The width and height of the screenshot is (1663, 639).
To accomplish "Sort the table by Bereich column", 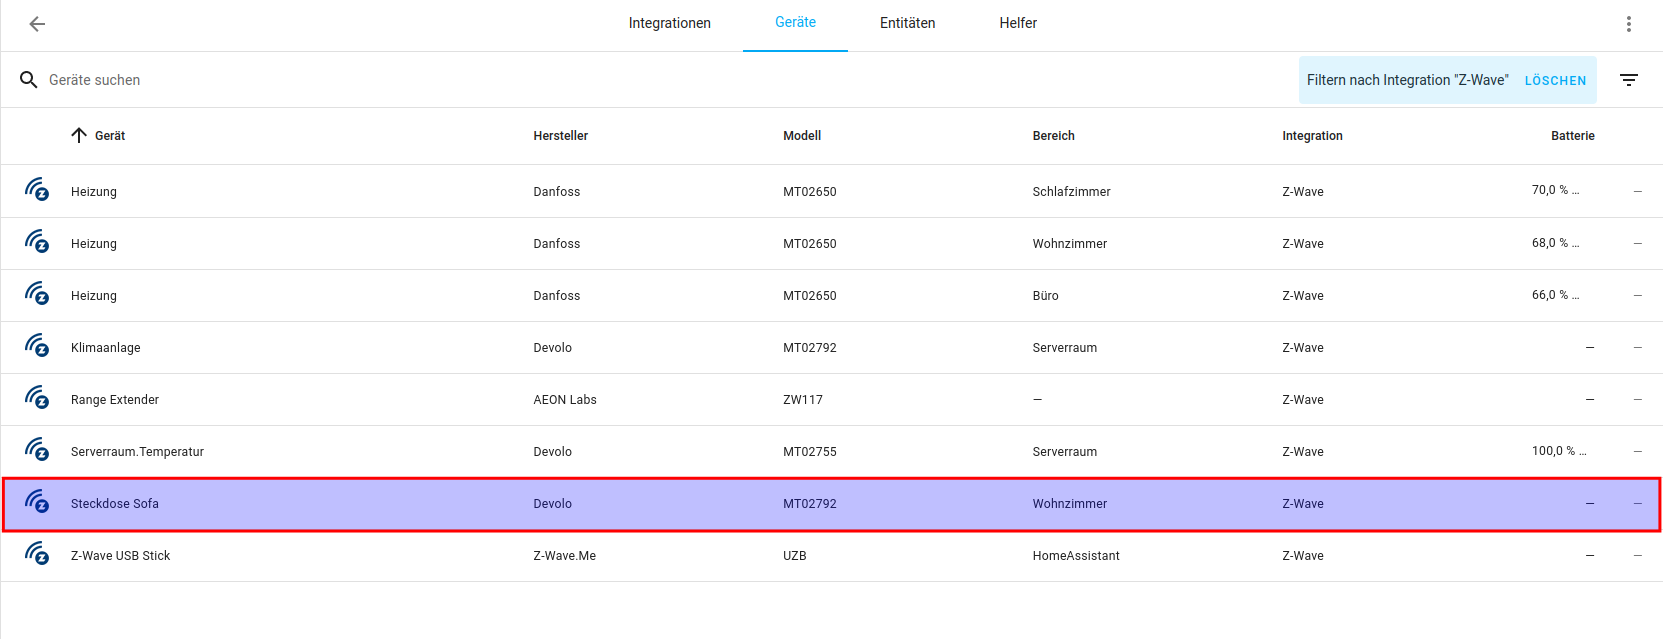I will click(1053, 136).
